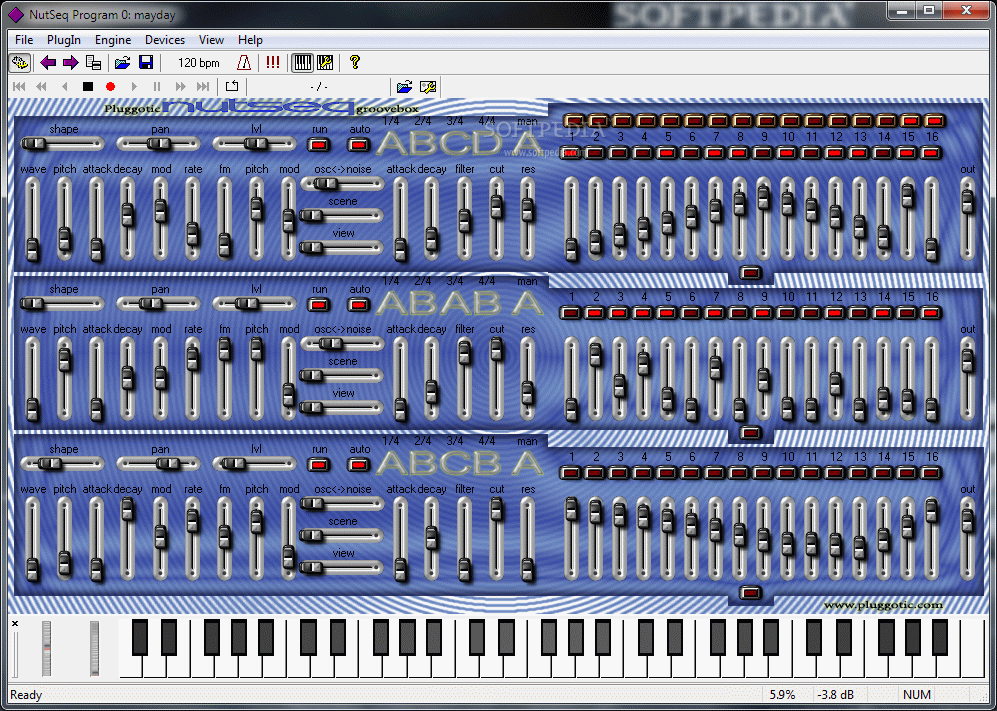Screen dimensions: 997x711
Task: Click the scene slider on the ABCD track
Action: (x=342, y=216)
